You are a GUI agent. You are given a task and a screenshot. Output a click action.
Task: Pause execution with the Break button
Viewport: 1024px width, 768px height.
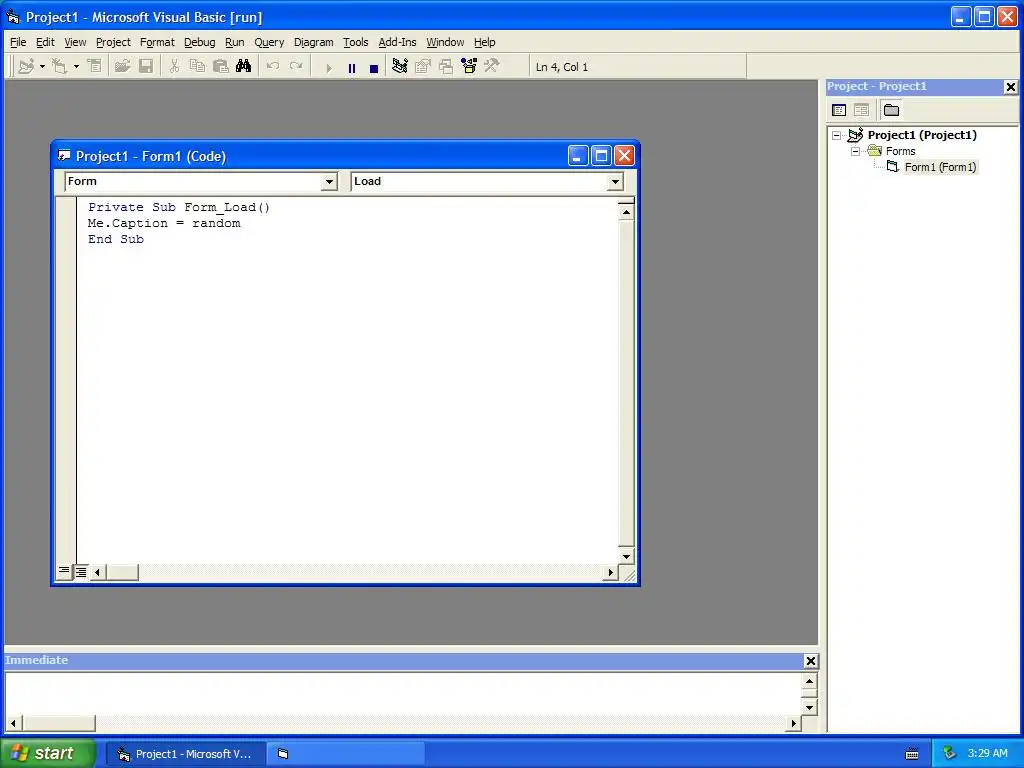pos(352,67)
